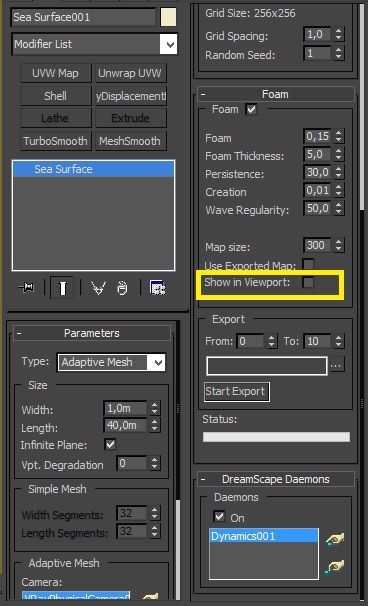Toggle Show End Result icon

(62, 288)
